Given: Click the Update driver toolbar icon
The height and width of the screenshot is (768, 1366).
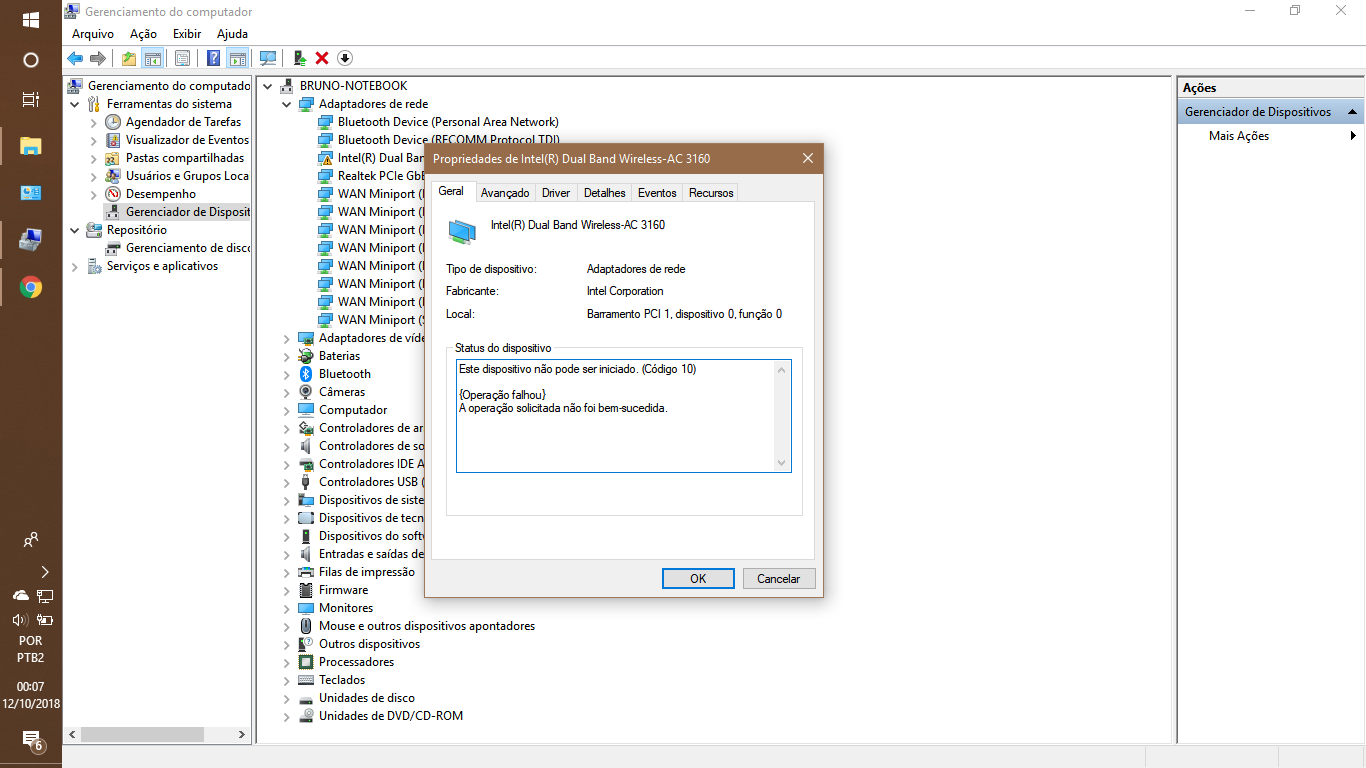Looking at the screenshot, I should coord(299,58).
